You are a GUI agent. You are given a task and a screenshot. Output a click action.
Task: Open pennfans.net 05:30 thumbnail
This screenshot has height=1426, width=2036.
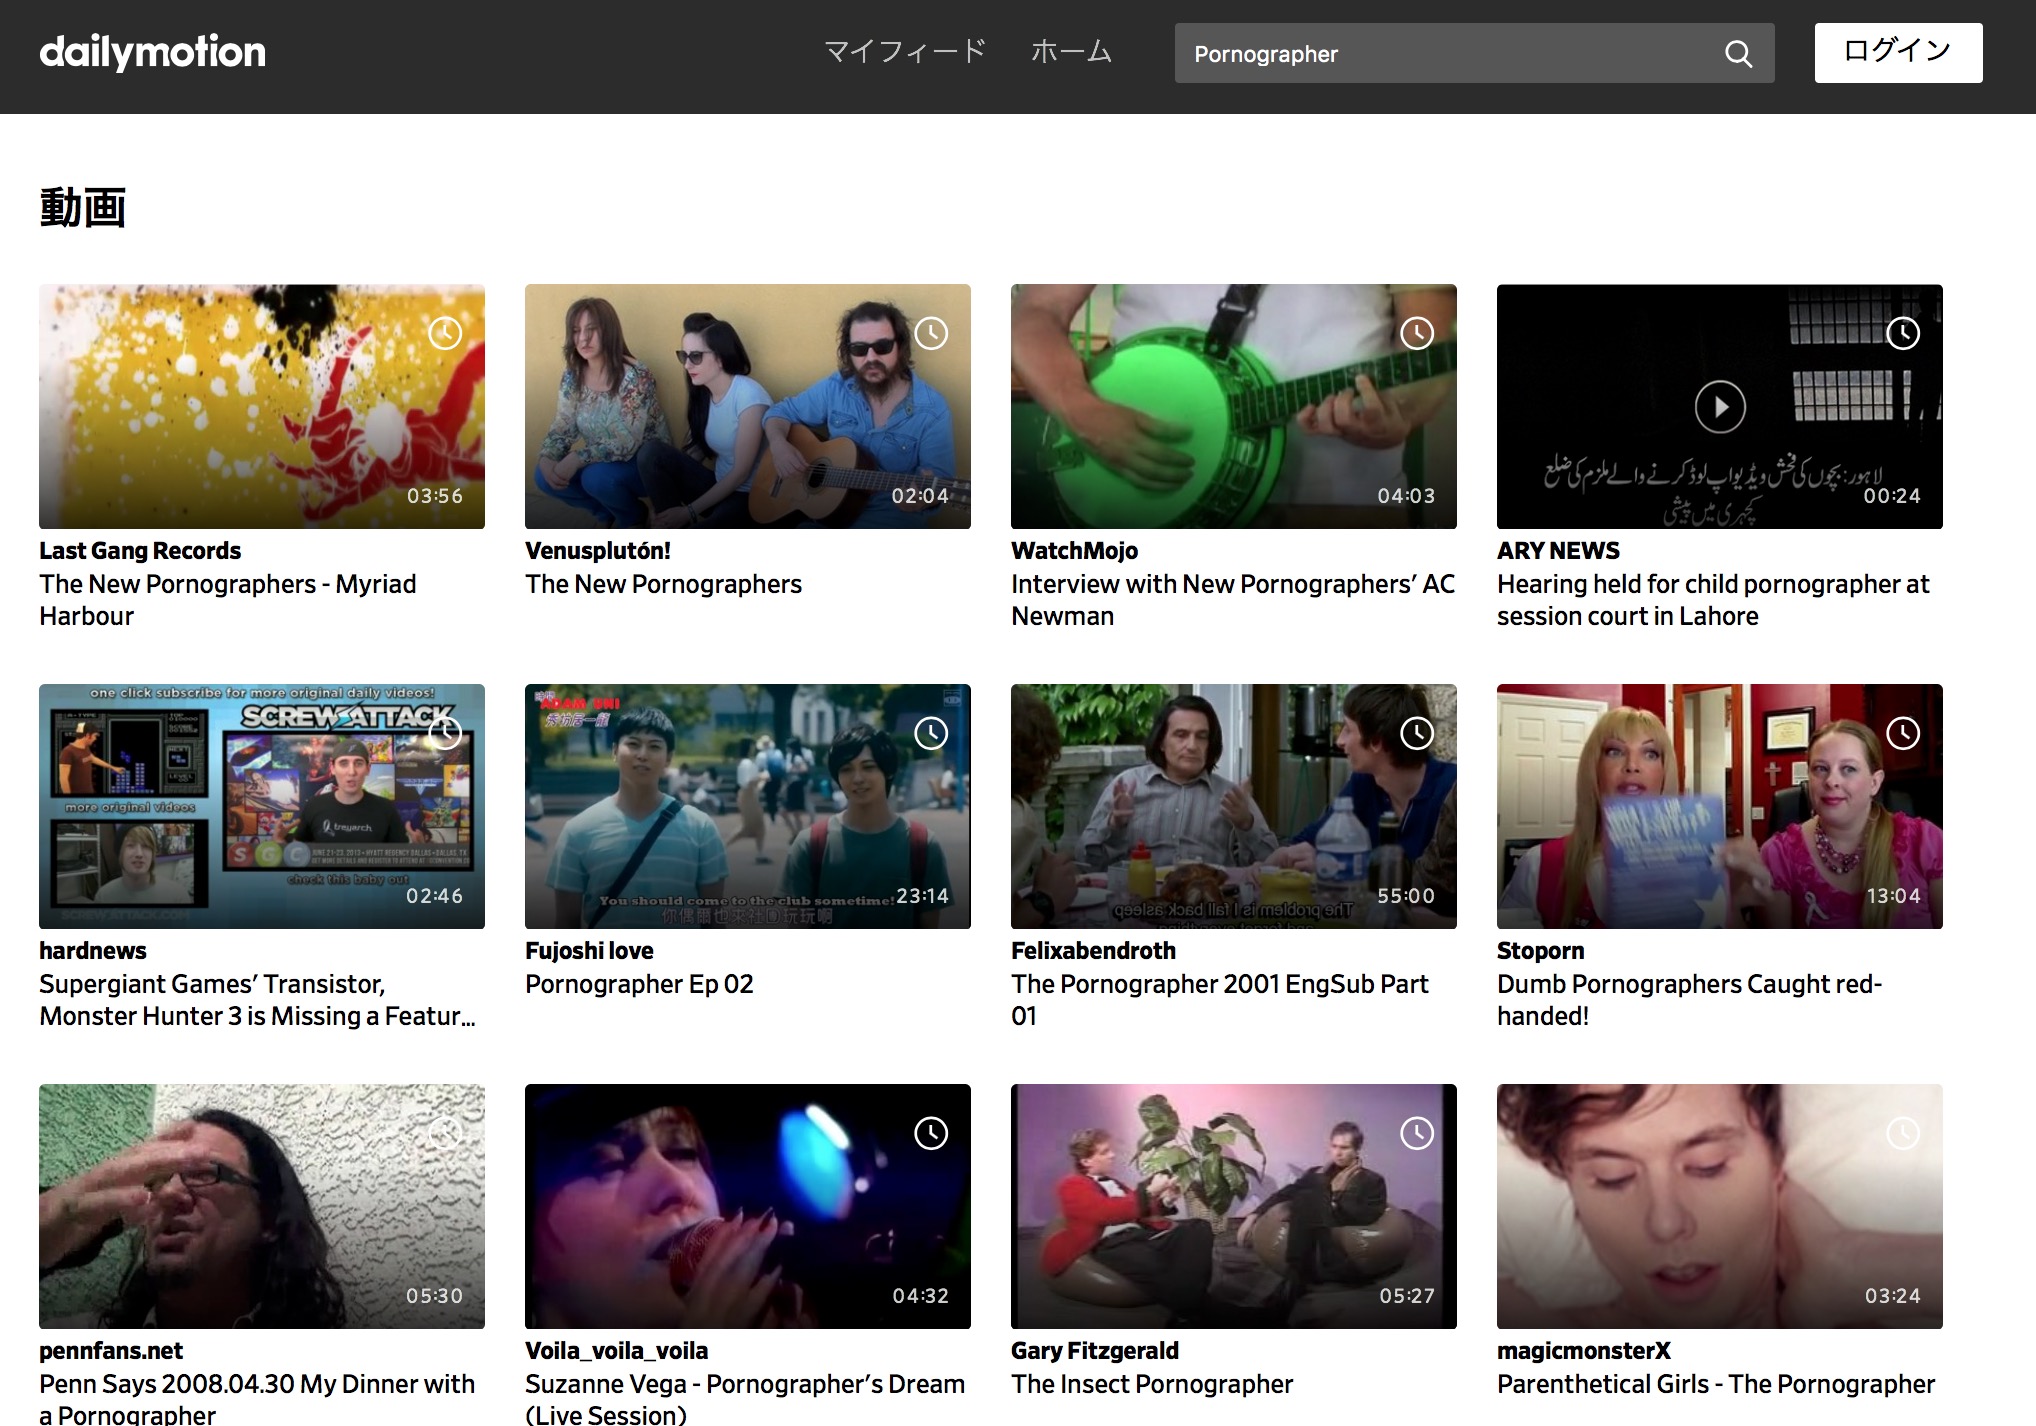pyautogui.click(x=262, y=1207)
